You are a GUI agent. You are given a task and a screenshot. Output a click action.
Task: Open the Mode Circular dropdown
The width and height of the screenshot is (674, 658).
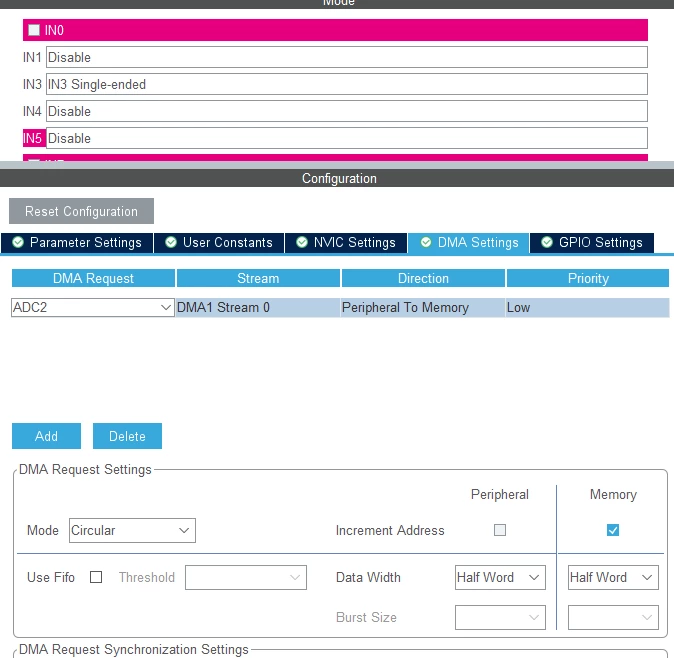tap(132, 530)
